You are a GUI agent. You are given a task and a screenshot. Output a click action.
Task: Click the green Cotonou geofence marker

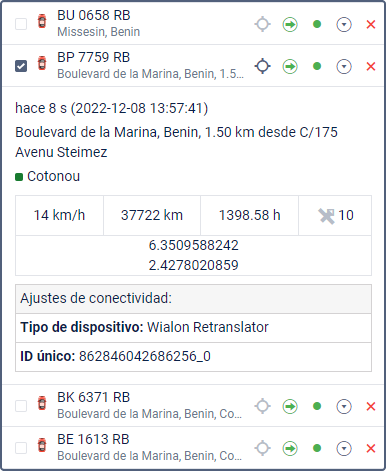coord(19,177)
